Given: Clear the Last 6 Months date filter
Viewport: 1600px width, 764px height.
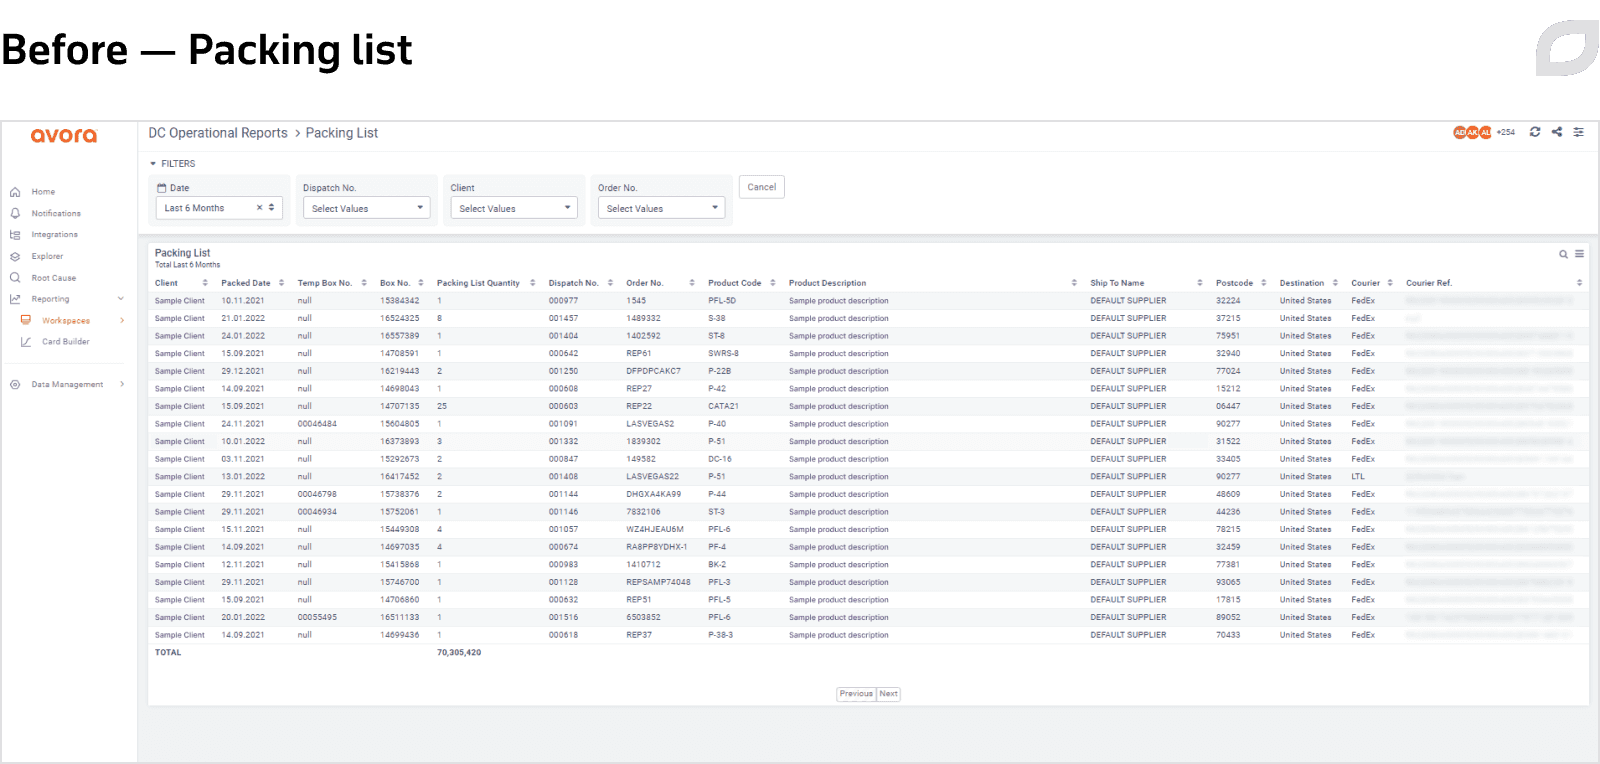Looking at the screenshot, I should 259,208.
